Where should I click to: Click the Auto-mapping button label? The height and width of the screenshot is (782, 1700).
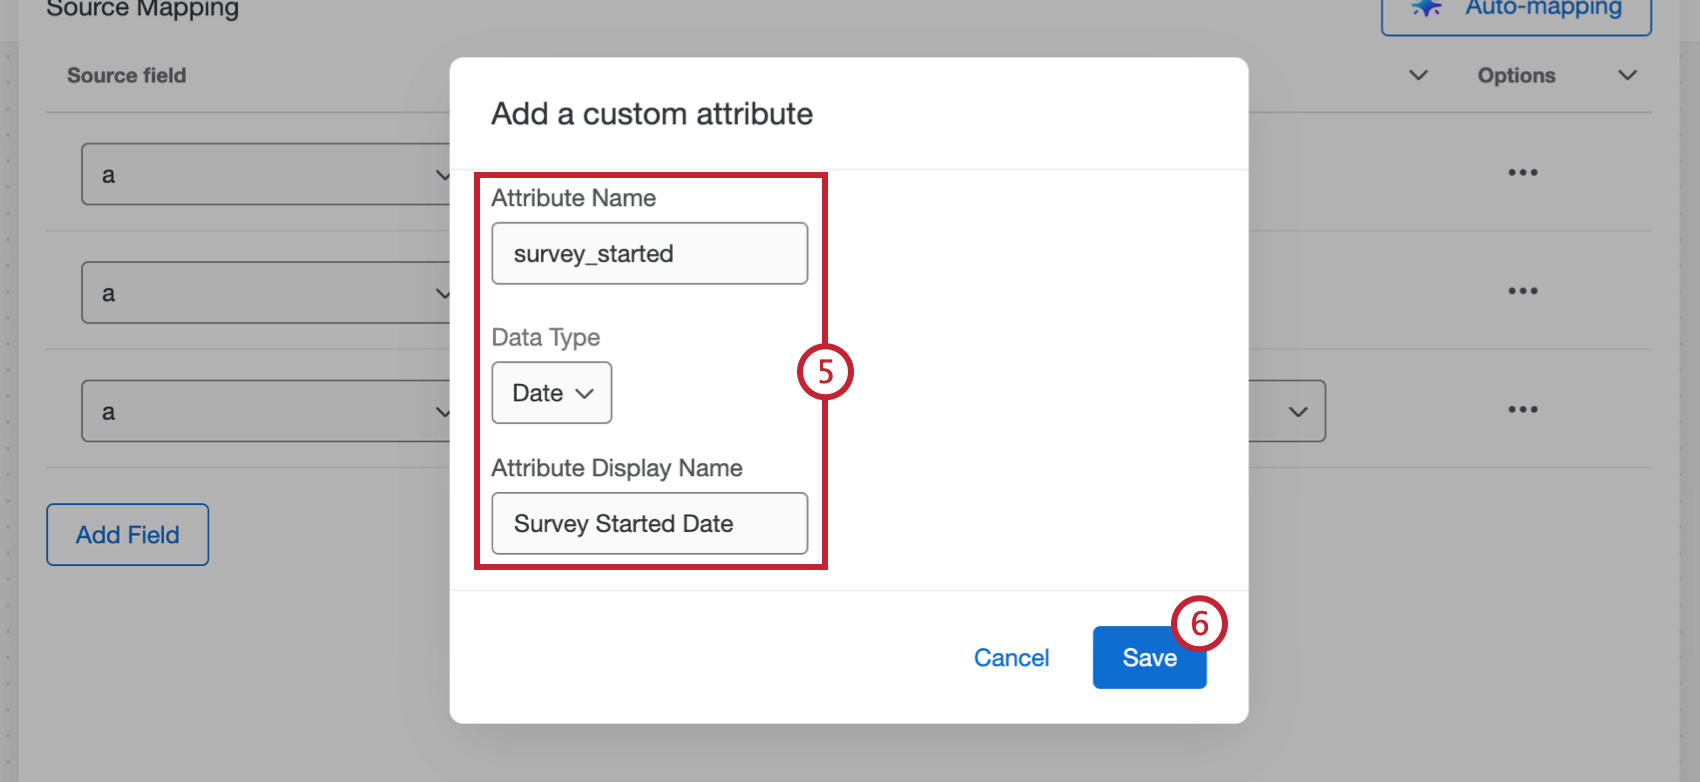(x=1543, y=9)
